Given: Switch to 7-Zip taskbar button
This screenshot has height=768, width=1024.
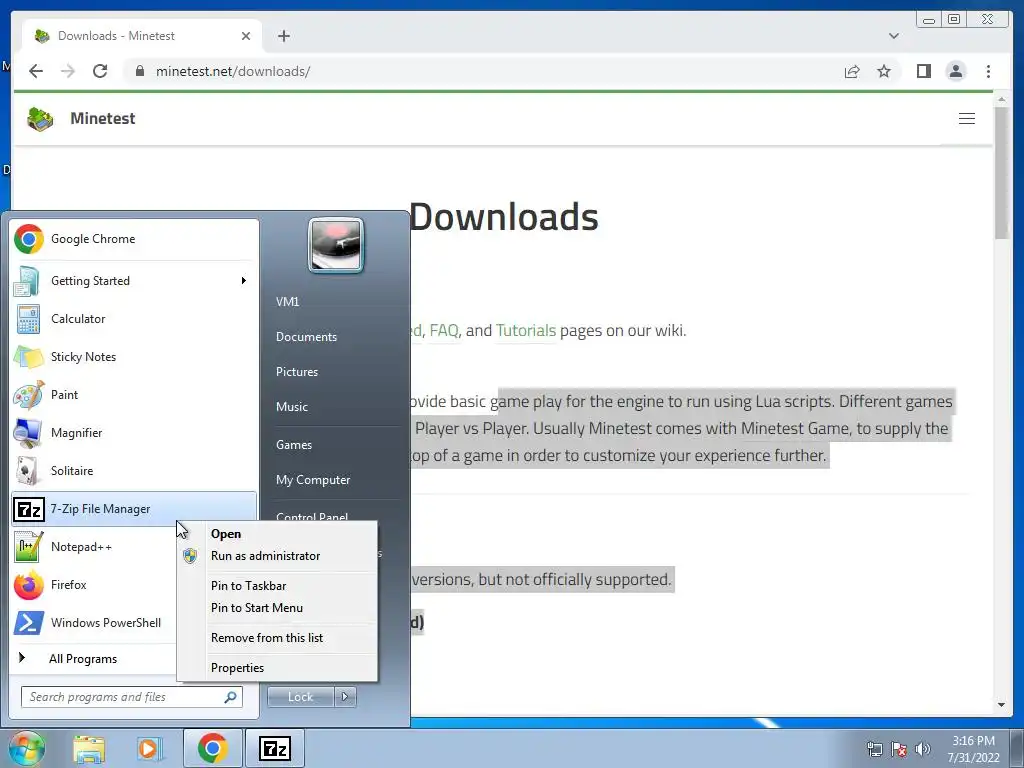Looking at the screenshot, I should [274, 748].
